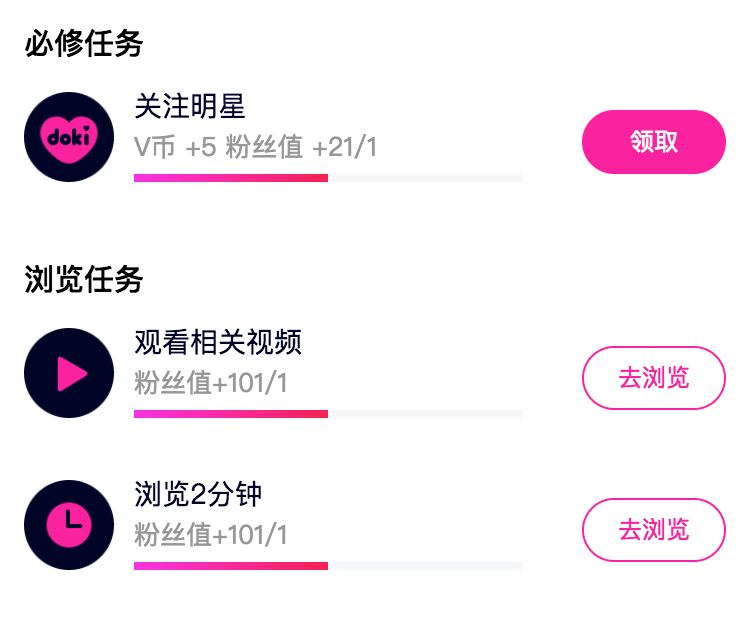The image size is (748, 622).
Task: Open the 观看相关视频 task title
Action: click(218, 343)
